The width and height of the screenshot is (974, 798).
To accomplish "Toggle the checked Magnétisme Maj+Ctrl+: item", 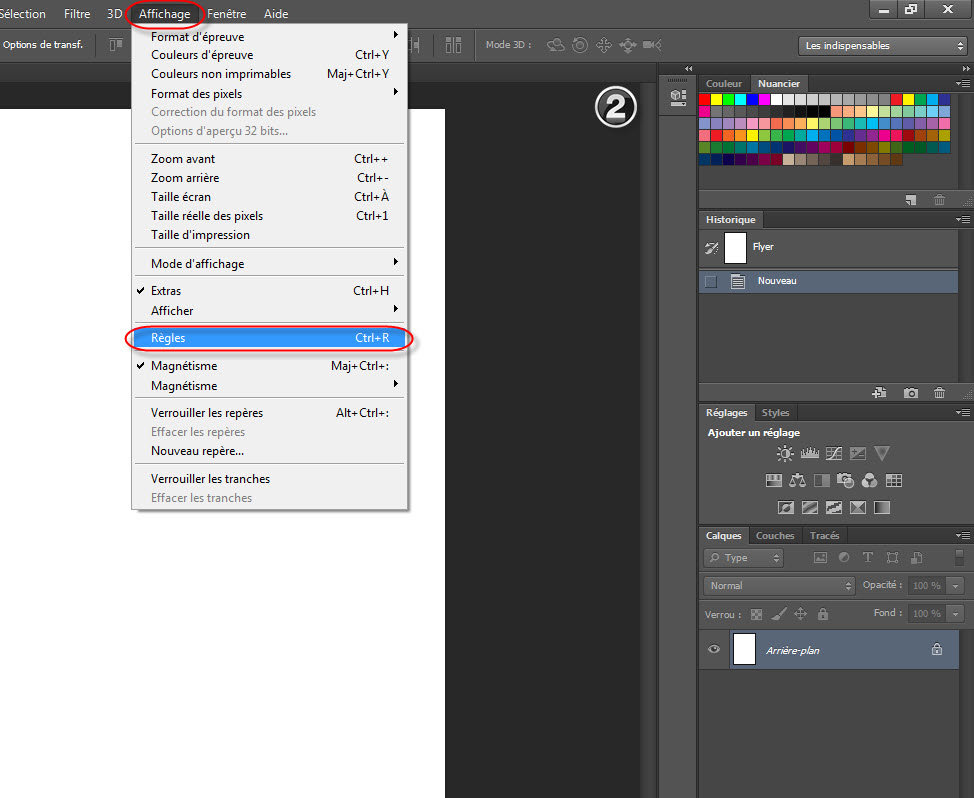I will coord(270,366).
